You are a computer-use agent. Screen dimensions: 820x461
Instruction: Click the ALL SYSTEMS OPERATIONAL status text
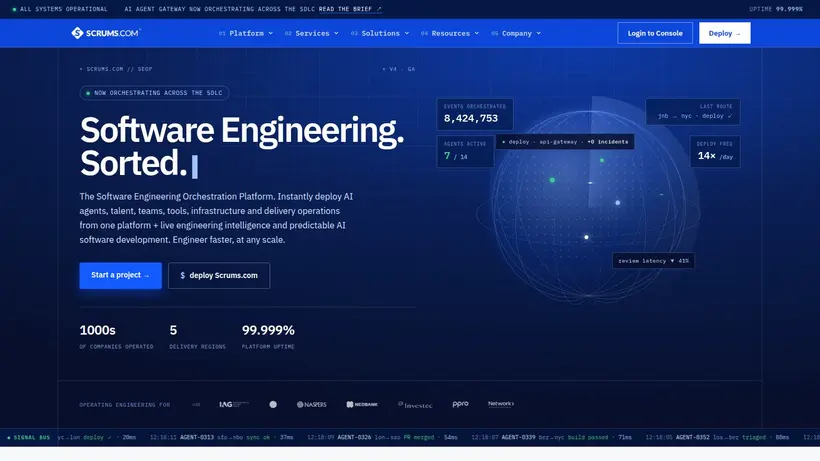click(x=60, y=9)
